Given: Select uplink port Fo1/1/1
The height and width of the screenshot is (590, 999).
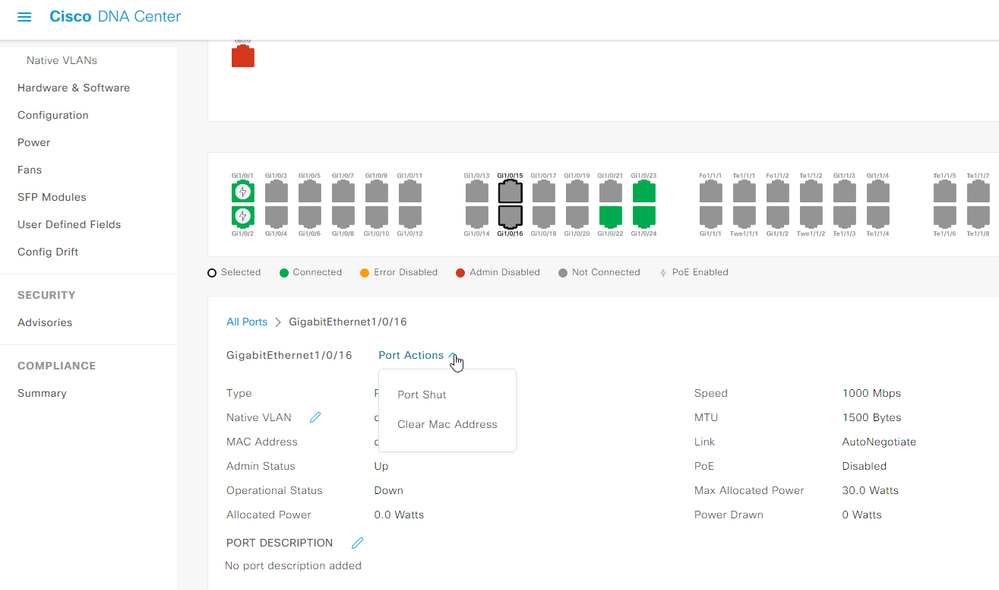Looking at the screenshot, I should click(x=711, y=192).
